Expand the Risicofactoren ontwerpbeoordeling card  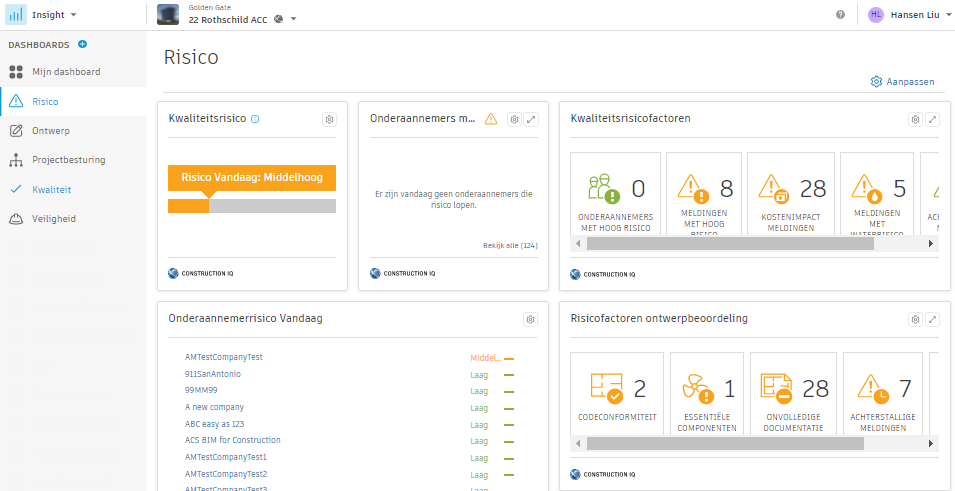pos(932,319)
